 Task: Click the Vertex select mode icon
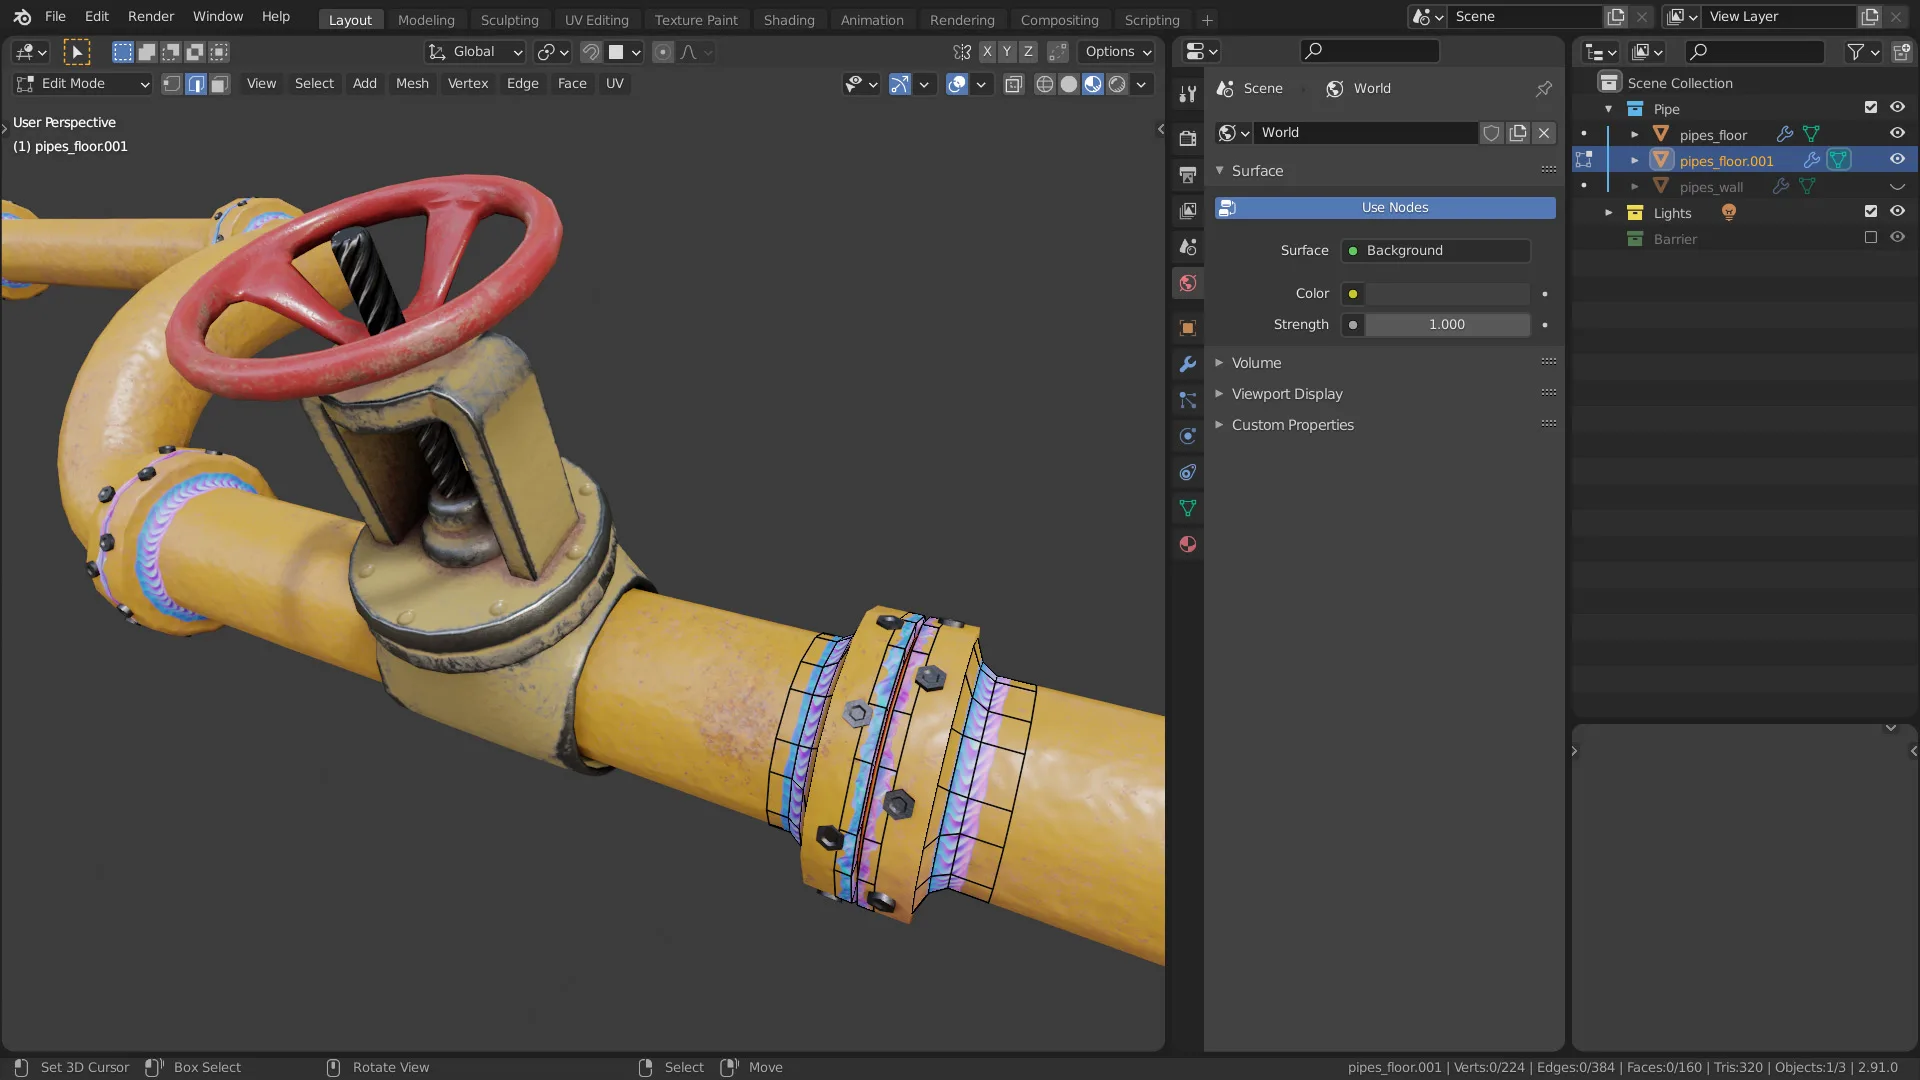coord(170,83)
